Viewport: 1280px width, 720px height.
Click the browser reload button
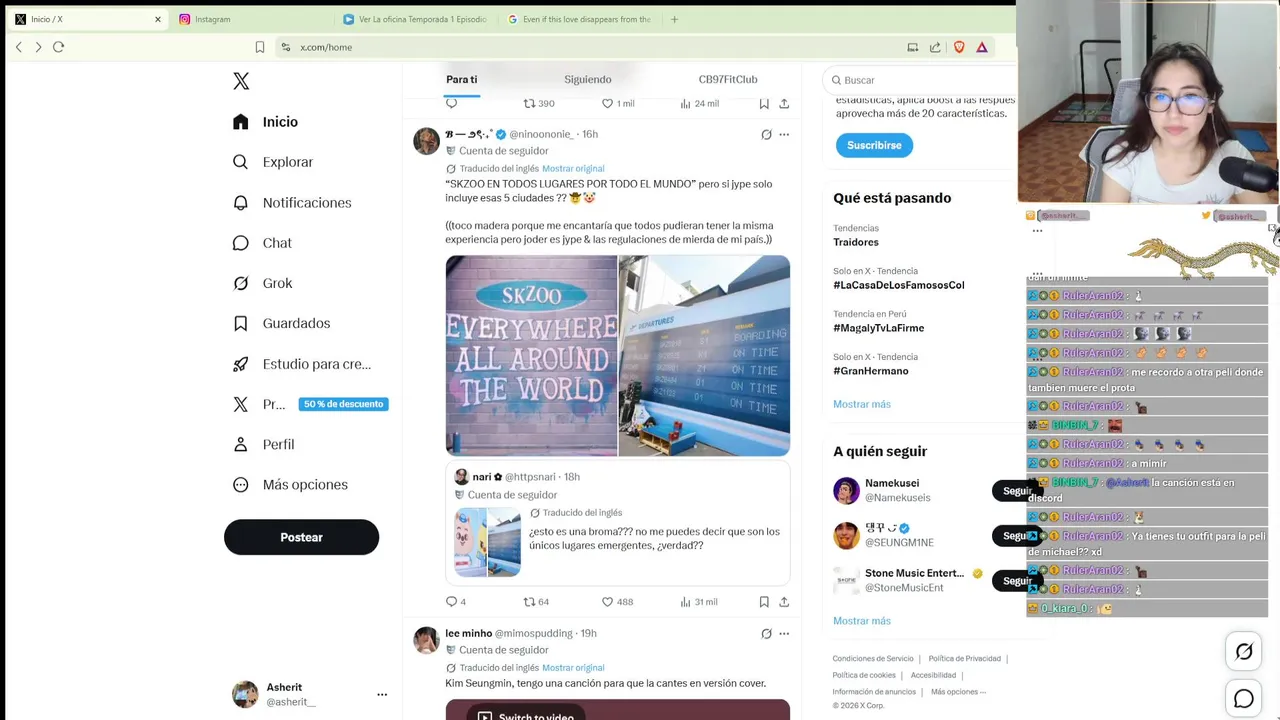[58, 47]
